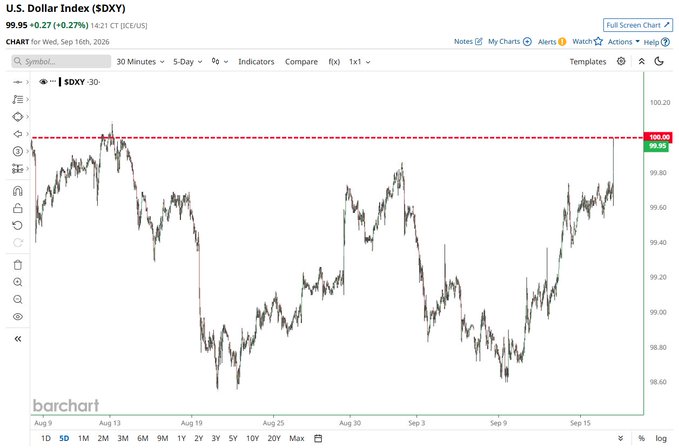
Task: Select the 3Y range
Action: click(x=216, y=438)
